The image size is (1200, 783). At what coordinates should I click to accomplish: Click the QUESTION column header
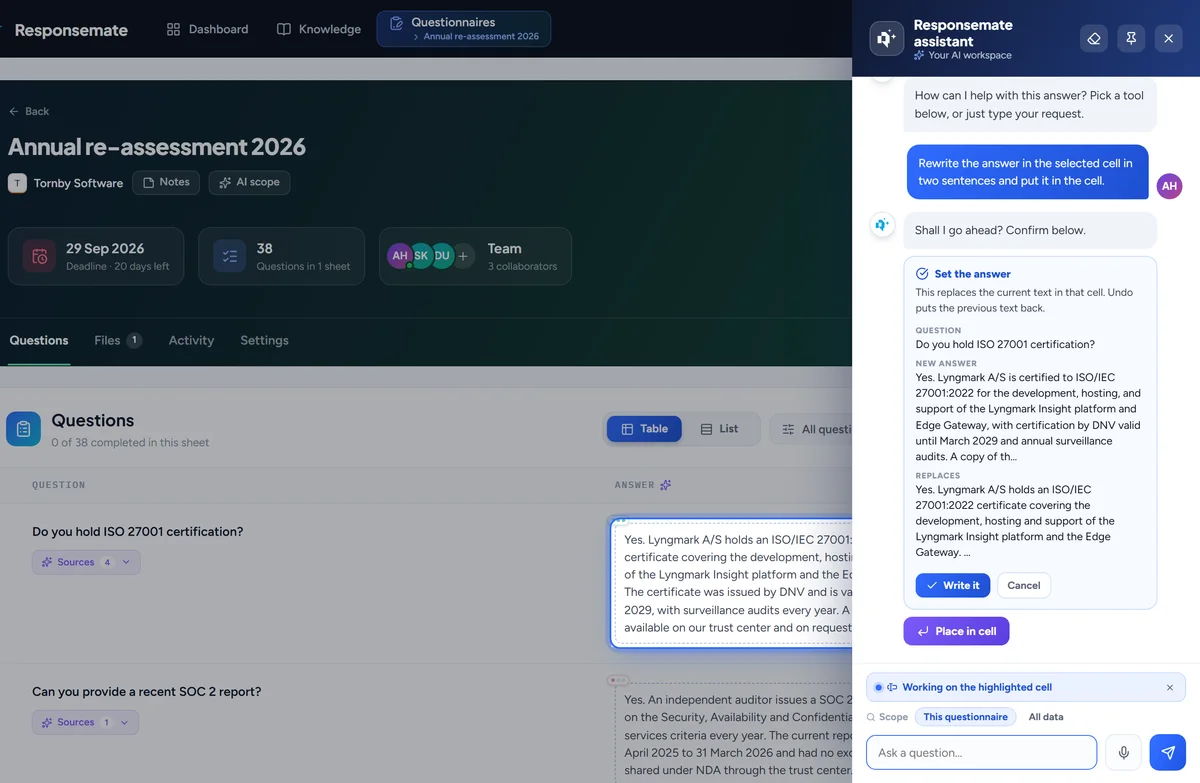pos(59,485)
